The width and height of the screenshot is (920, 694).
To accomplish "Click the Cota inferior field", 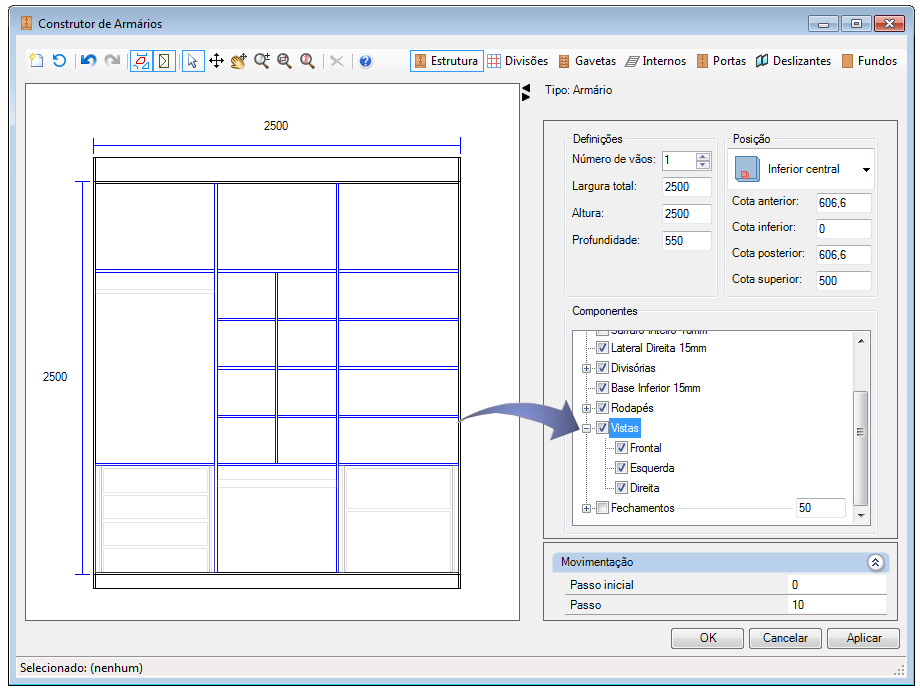I will click(844, 229).
